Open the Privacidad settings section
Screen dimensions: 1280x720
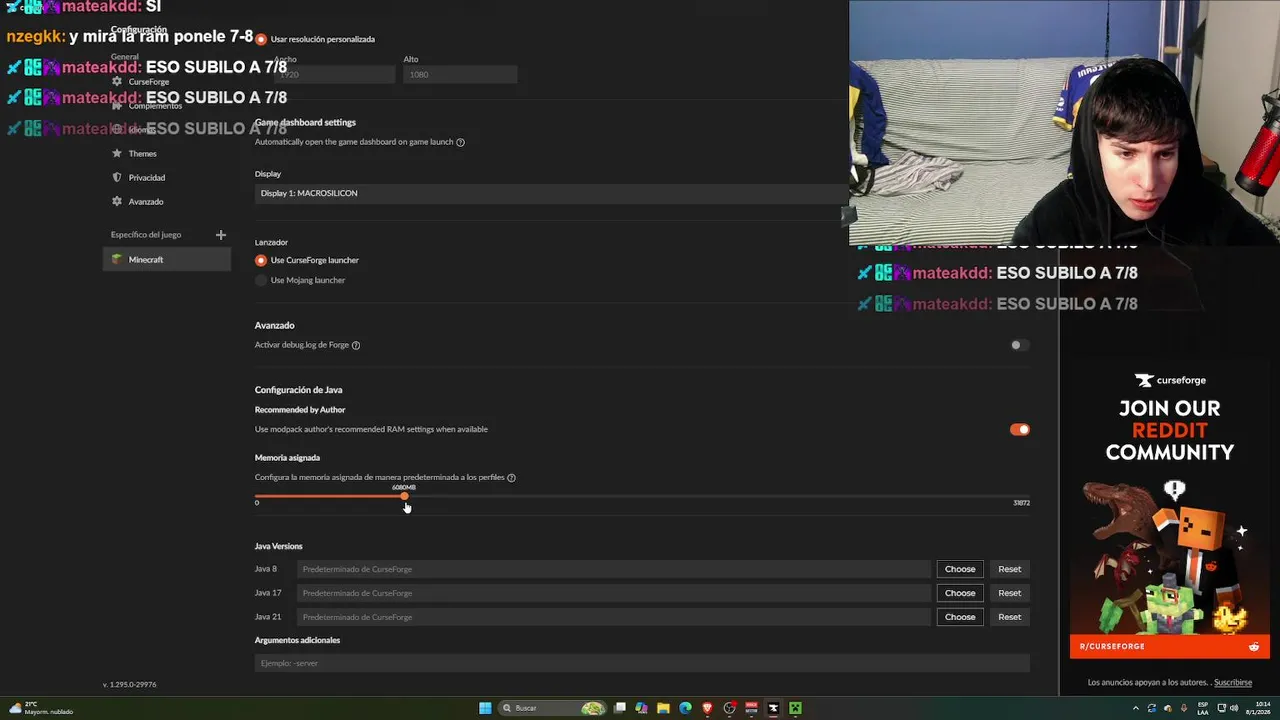(x=146, y=177)
